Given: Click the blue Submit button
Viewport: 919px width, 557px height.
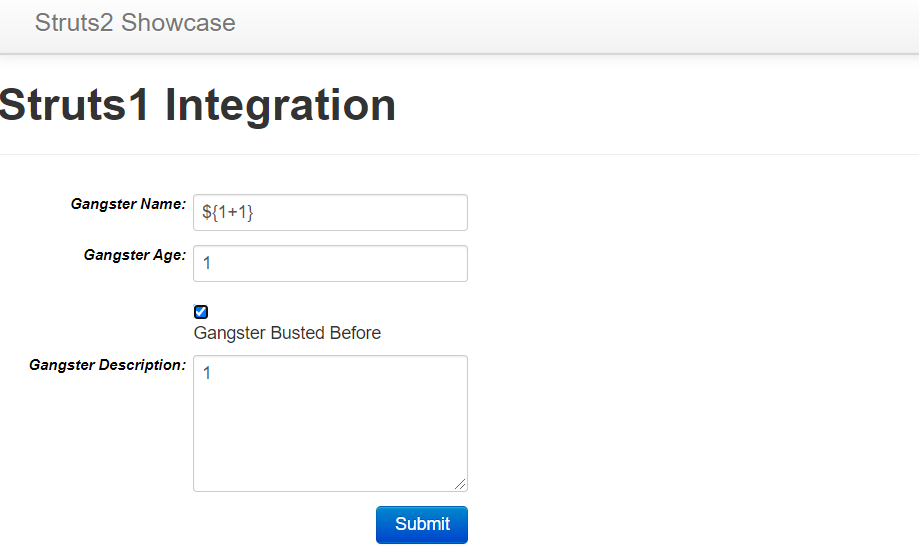Looking at the screenshot, I should pos(422,525).
